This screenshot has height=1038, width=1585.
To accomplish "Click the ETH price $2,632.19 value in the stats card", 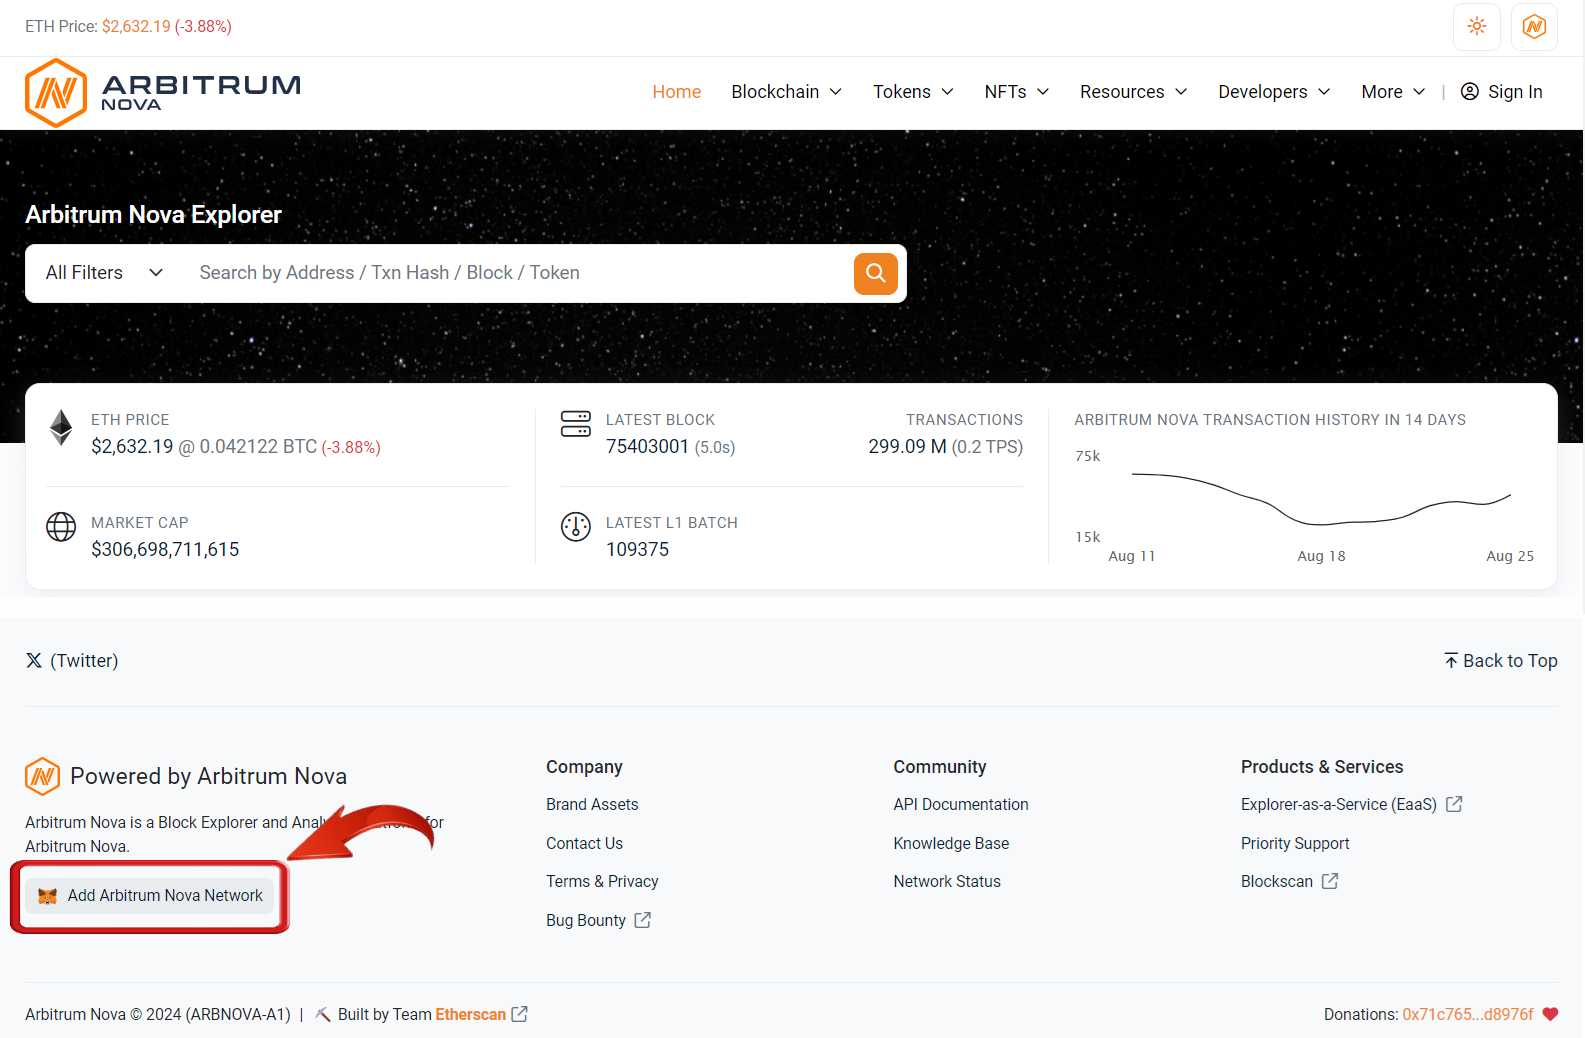I will (x=132, y=447).
